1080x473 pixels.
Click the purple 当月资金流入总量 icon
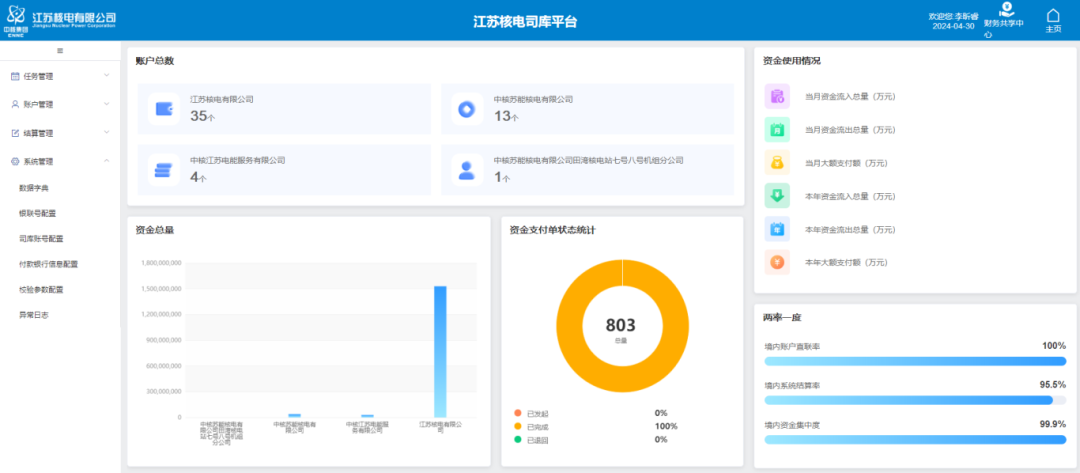click(x=777, y=96)
